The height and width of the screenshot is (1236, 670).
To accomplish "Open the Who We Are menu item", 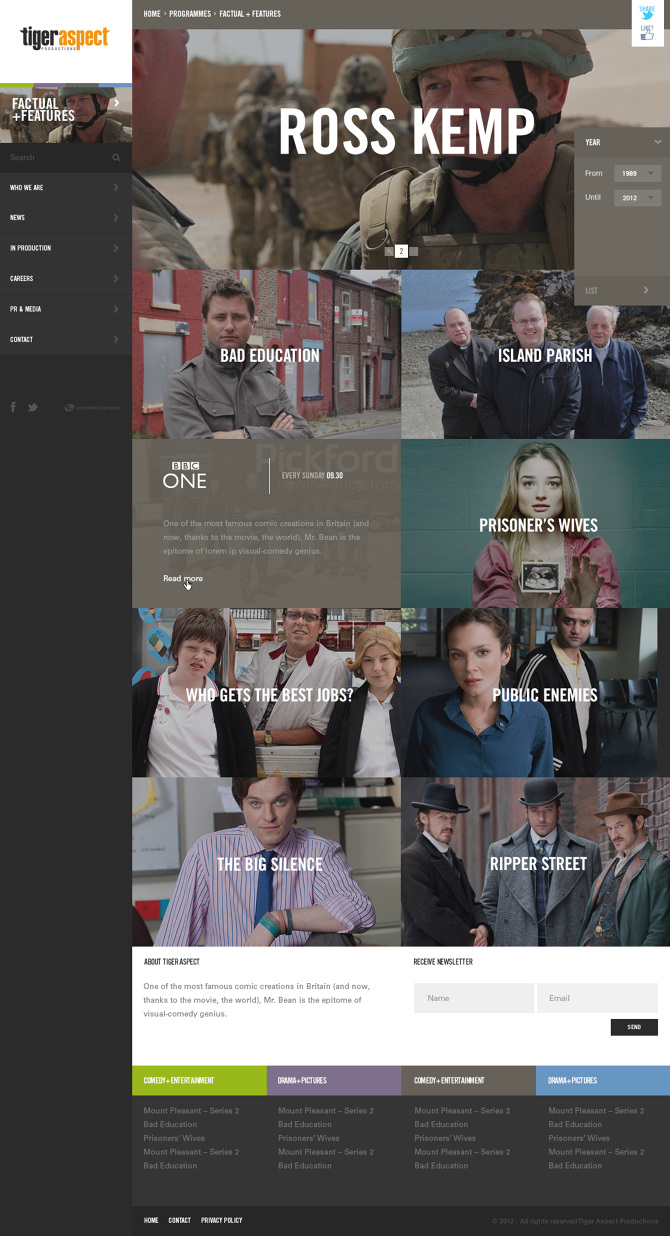I will (65, 188).
